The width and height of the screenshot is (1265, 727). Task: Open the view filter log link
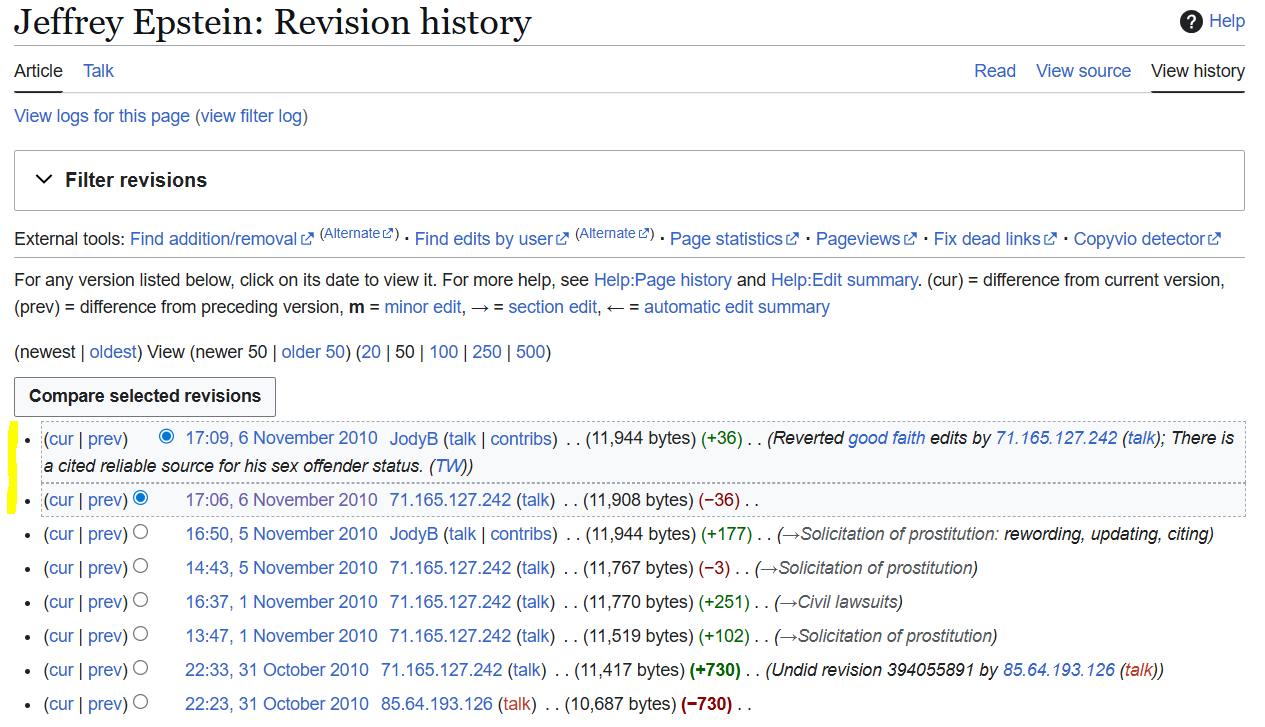point(251,116)
